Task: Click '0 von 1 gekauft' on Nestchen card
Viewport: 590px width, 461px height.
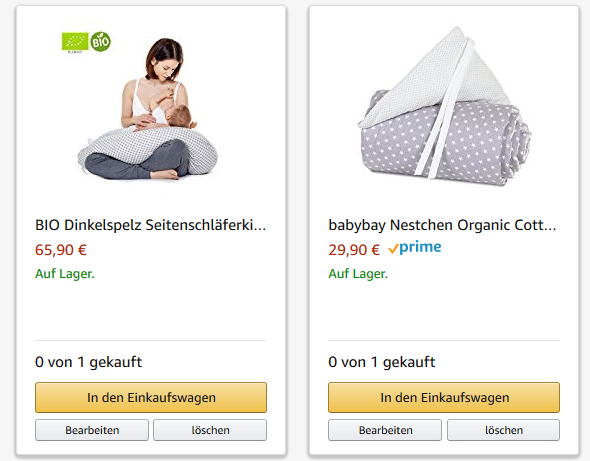Action: [382, 362]
